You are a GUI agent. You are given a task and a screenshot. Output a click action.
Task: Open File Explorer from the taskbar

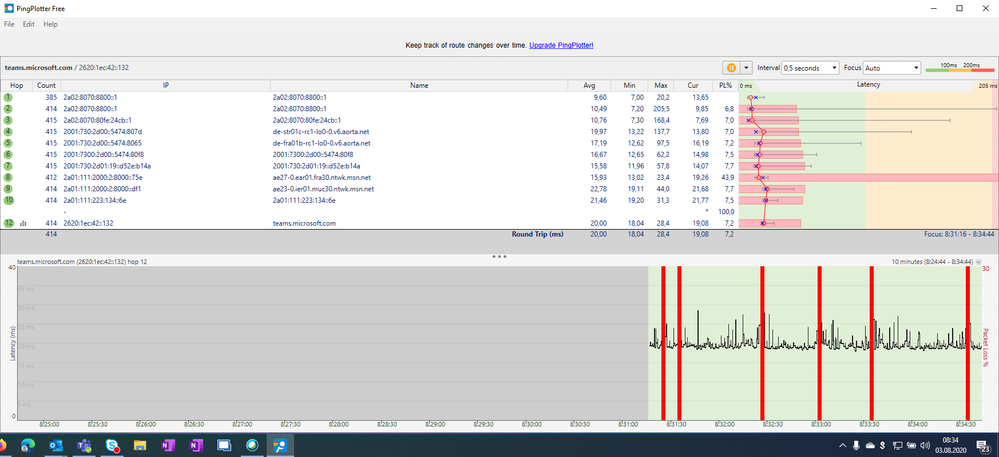pyautogui.click(x=140, y=445)
